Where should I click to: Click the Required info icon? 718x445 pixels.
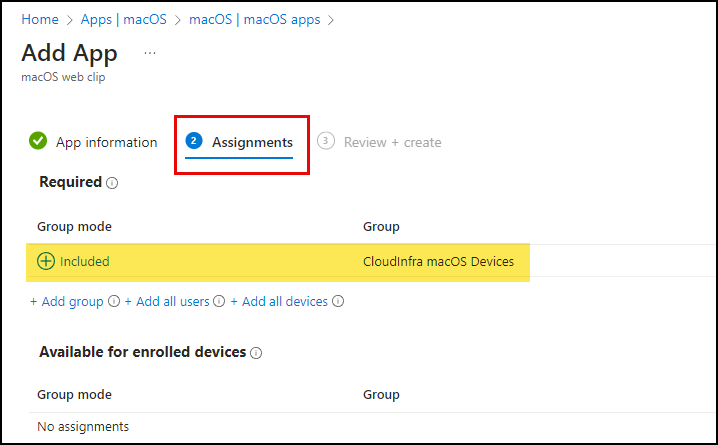click(x=112, y=183)
